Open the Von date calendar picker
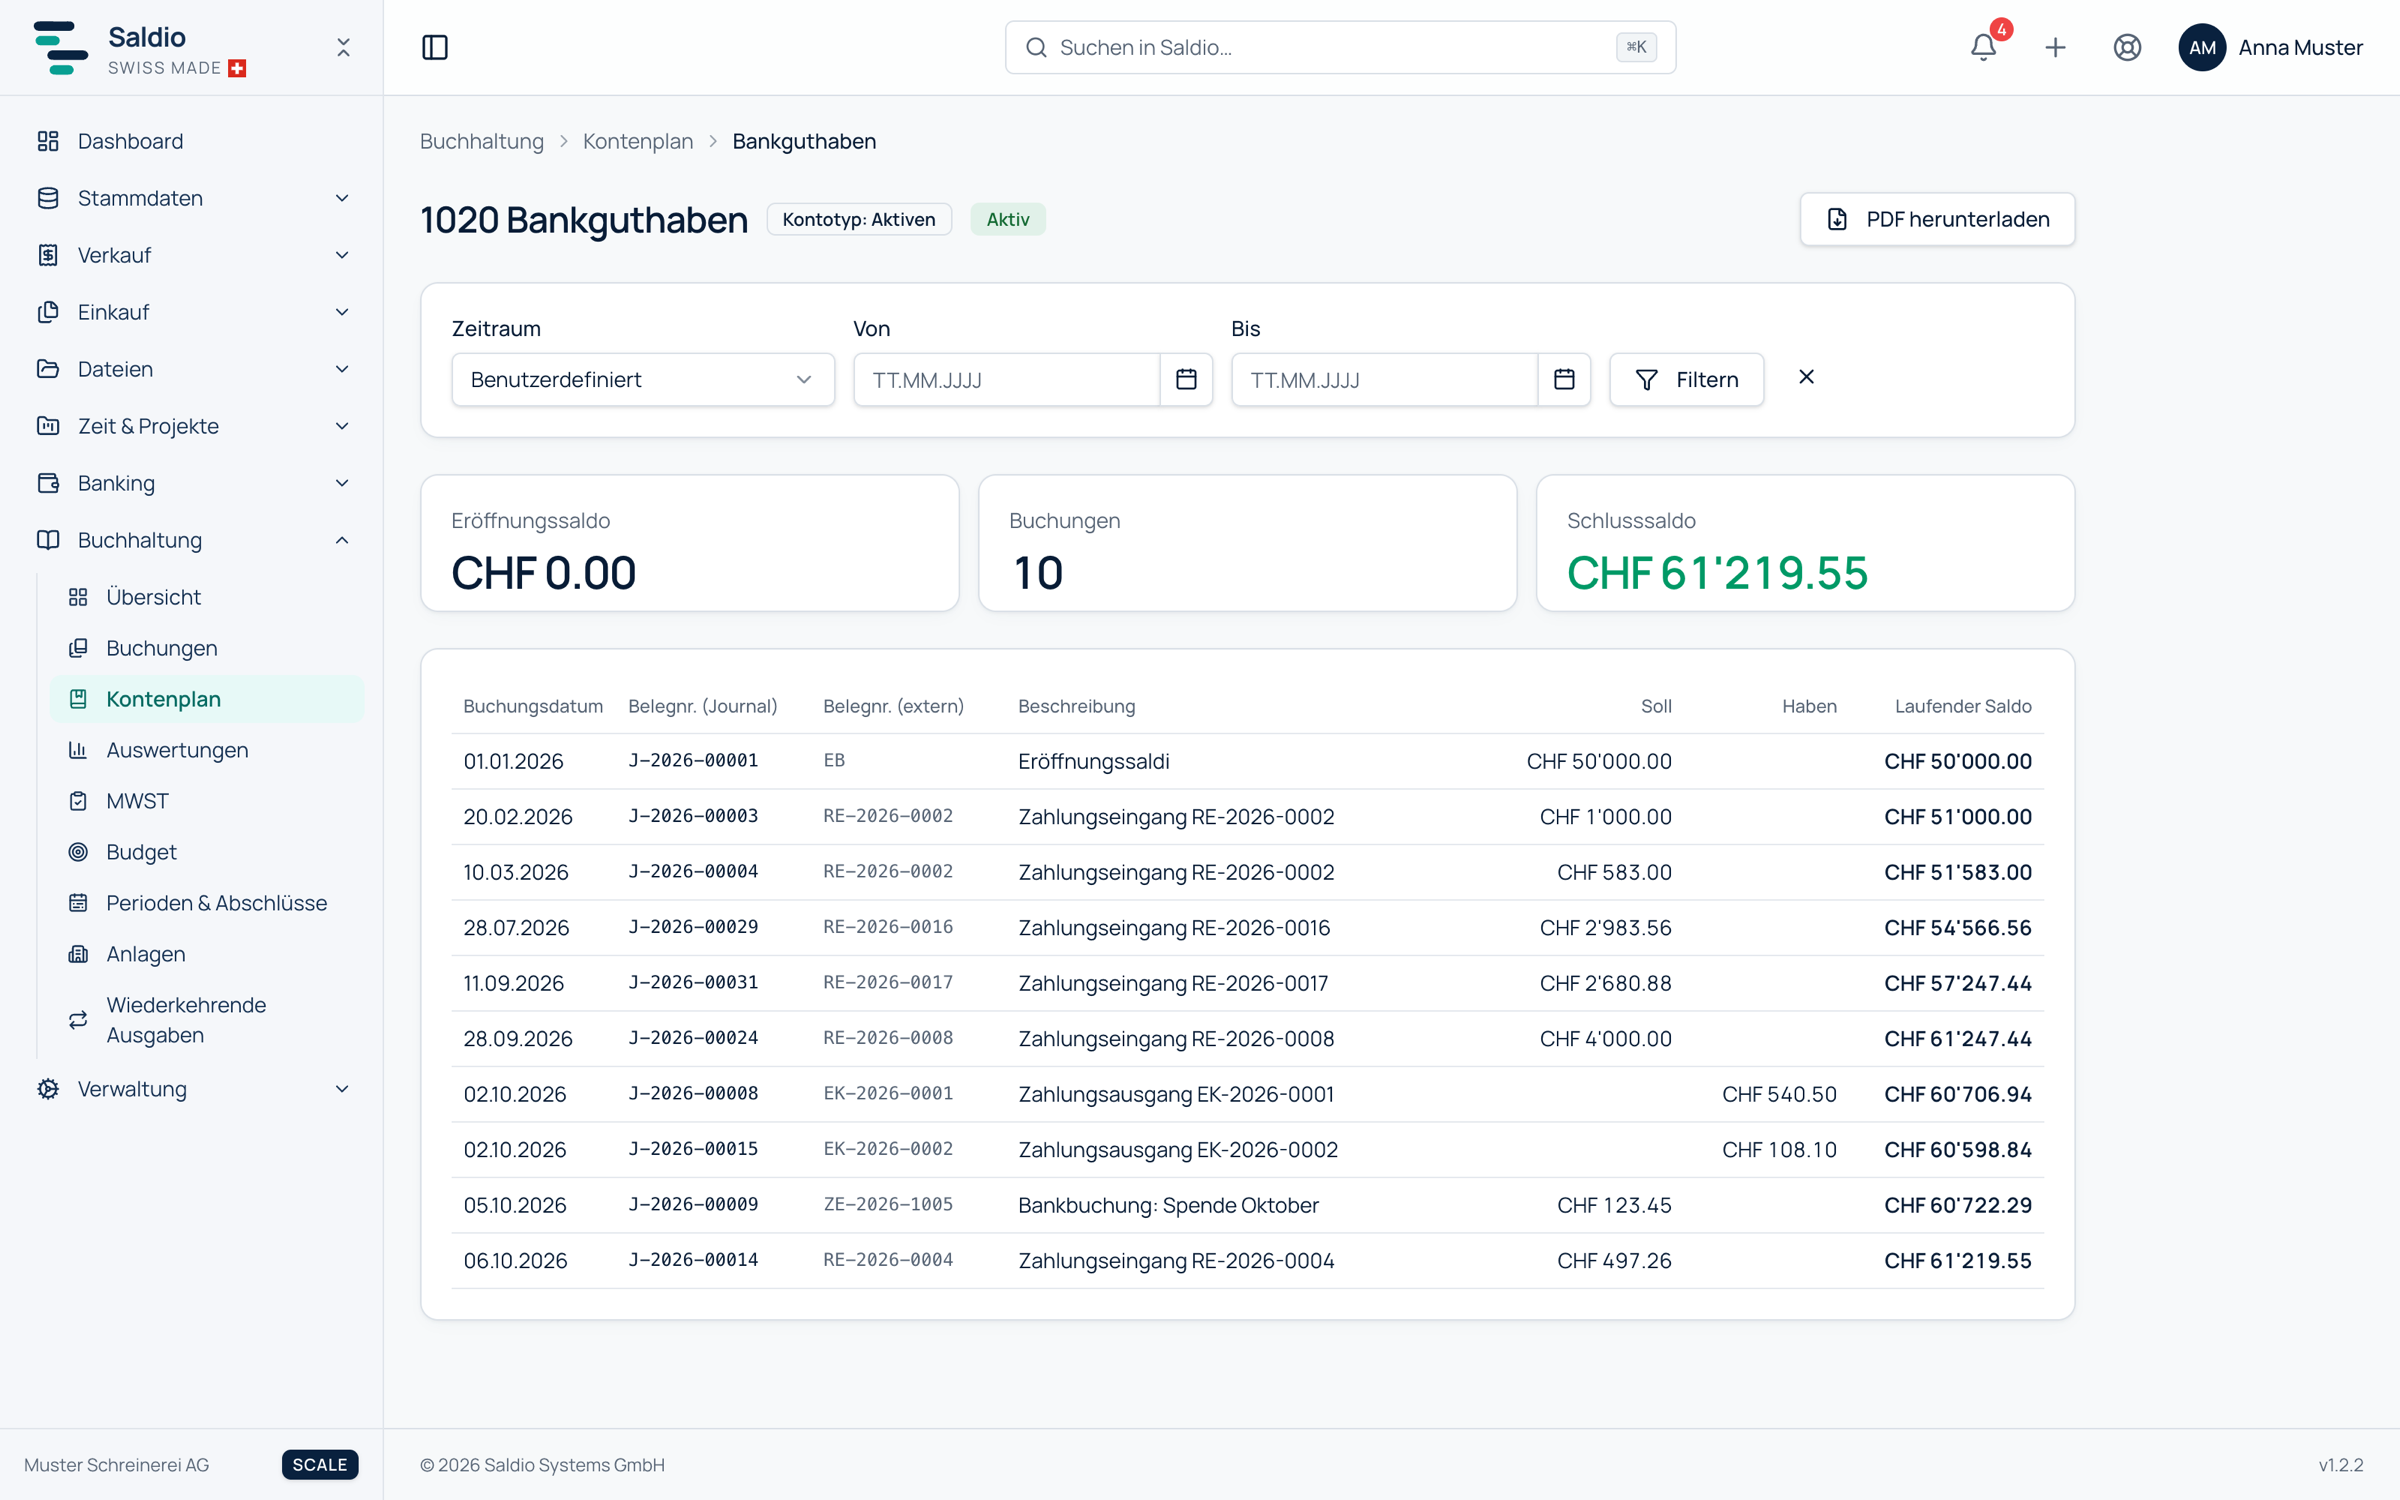Screen dimensions: 2400x1500 click(x=1186, y=379)
